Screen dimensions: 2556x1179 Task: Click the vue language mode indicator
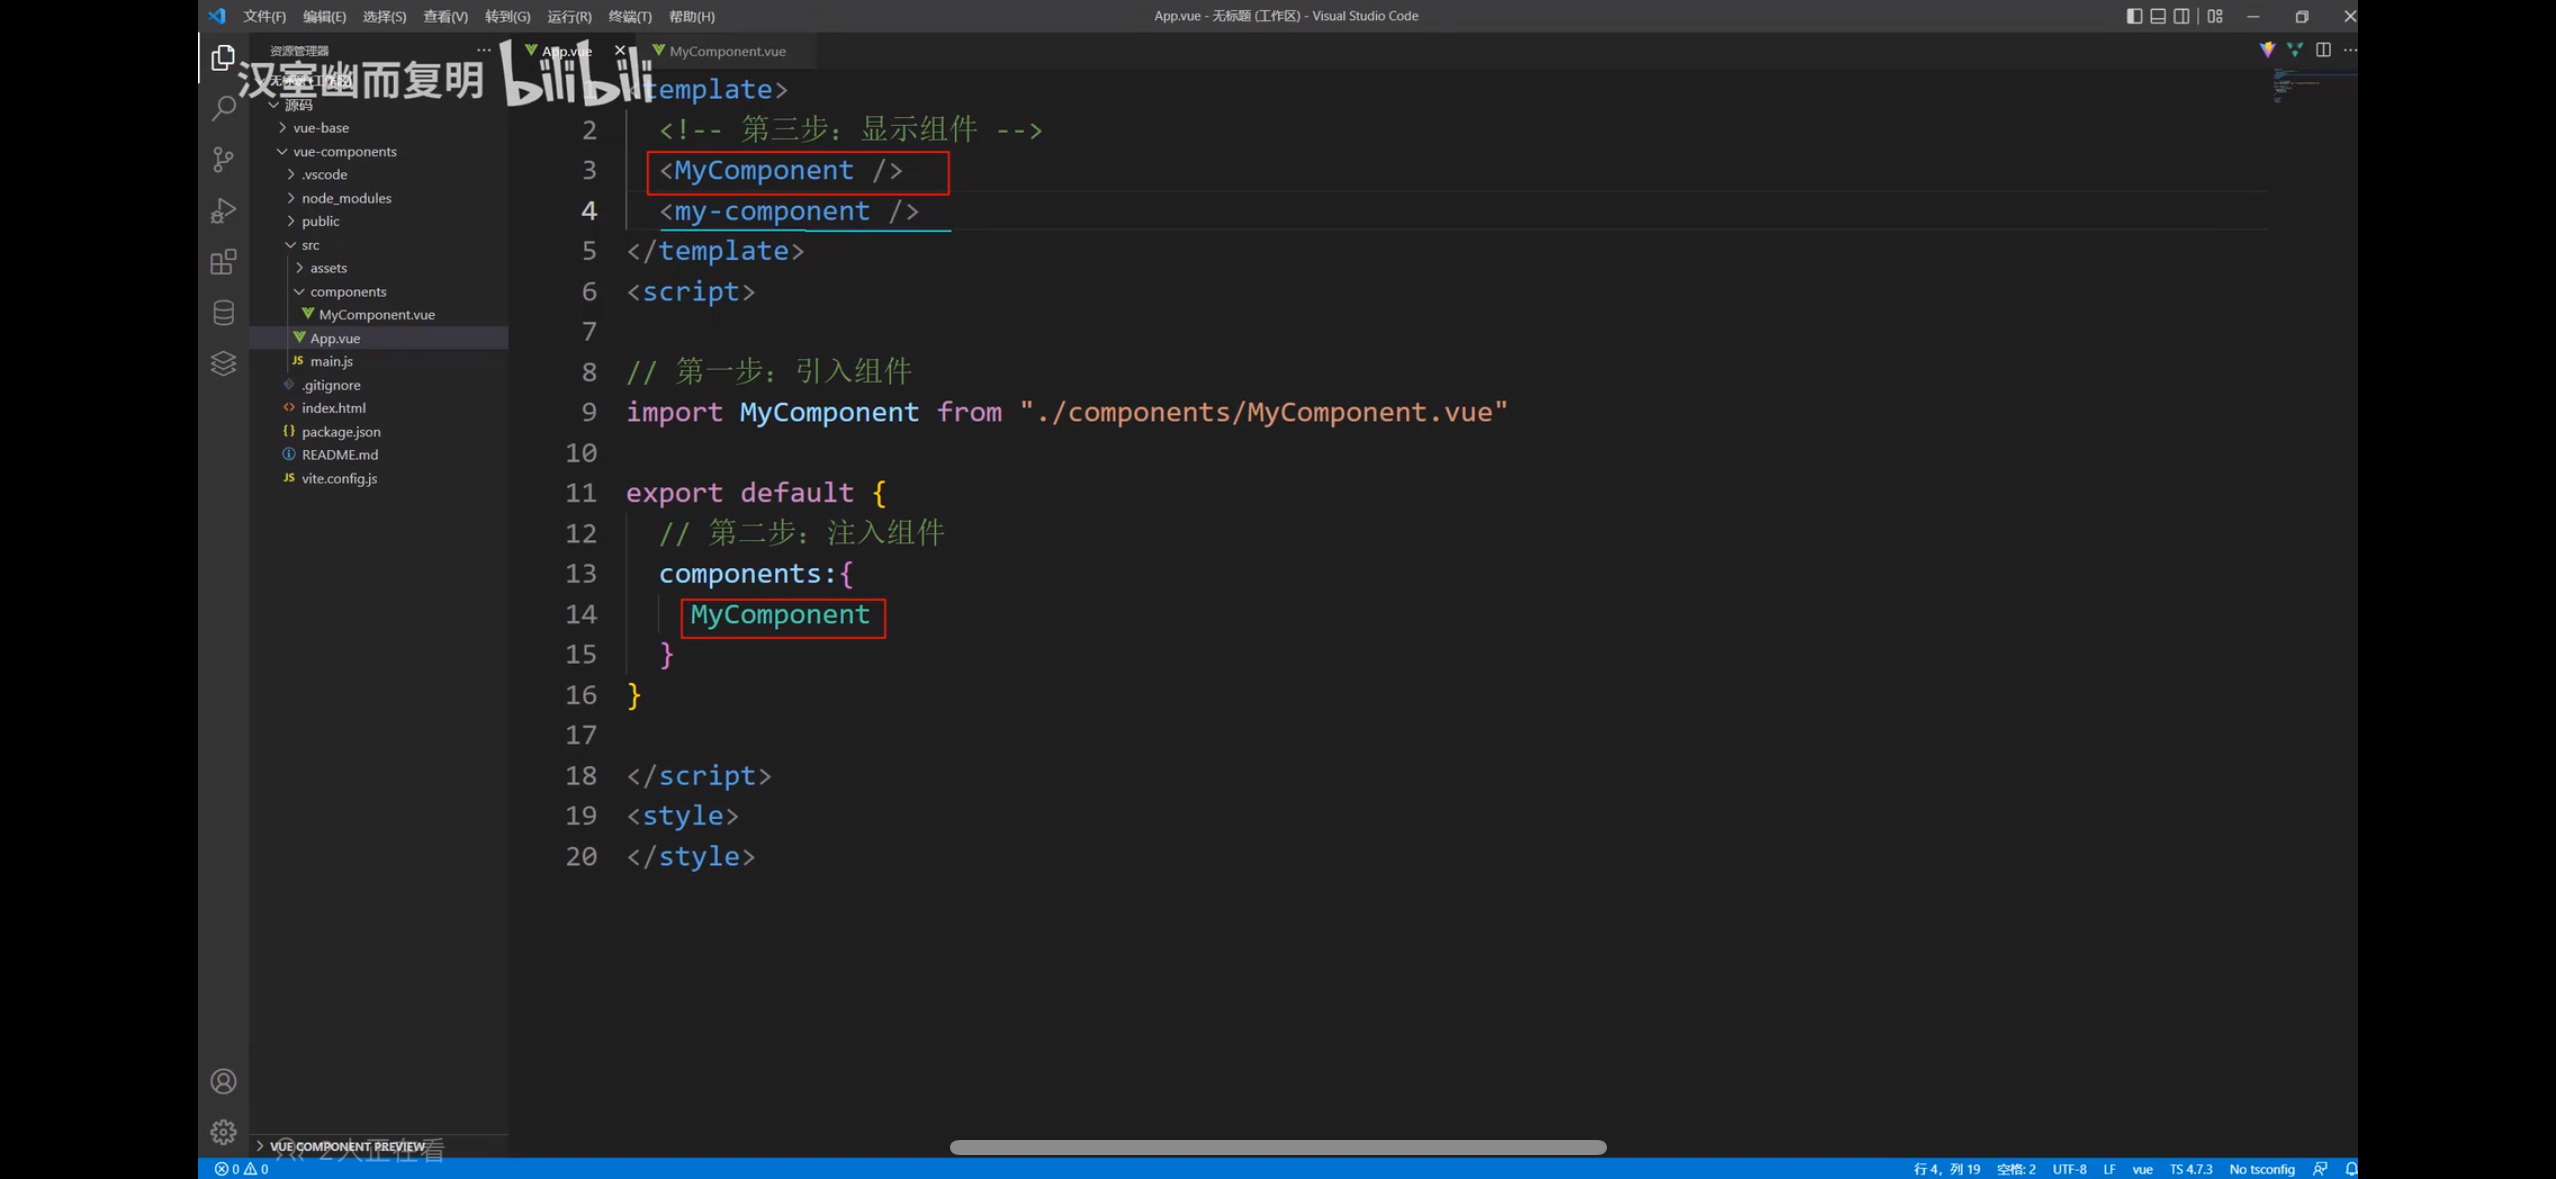[2142, 1169]
